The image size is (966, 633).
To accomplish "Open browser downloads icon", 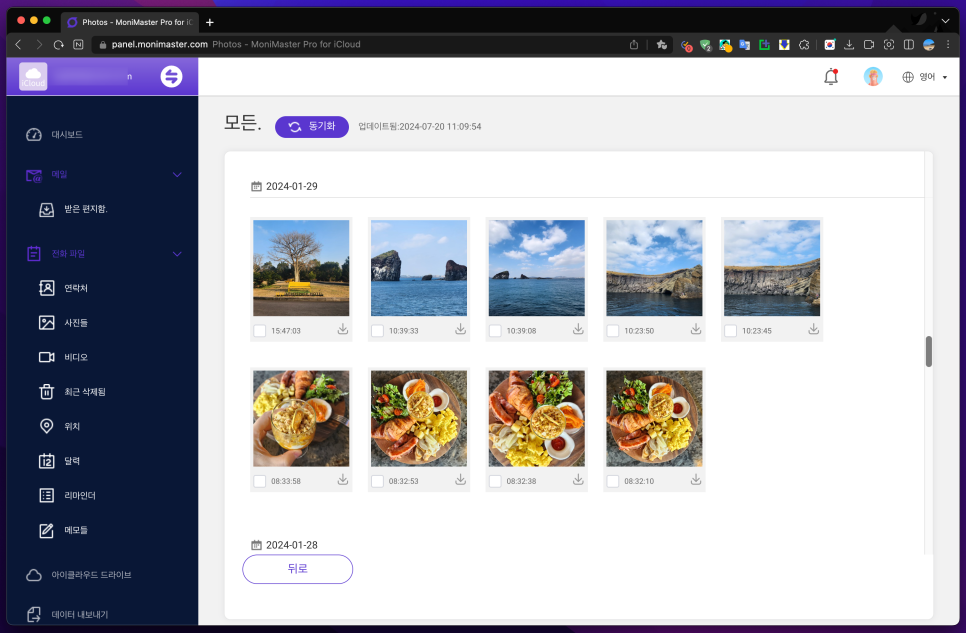I will pyautogui.click(x=849, y=44).
